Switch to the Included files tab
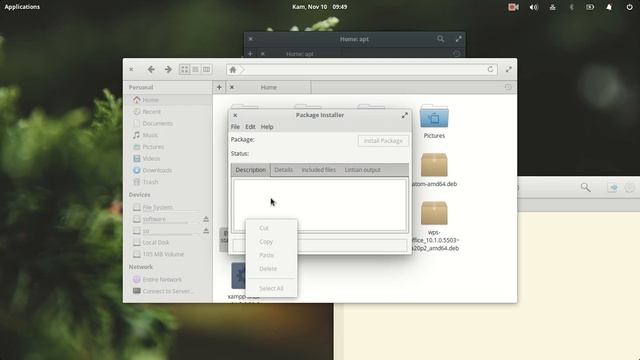Image resolution: width=640 pixels, height=360 pixels. coord(319,170)
